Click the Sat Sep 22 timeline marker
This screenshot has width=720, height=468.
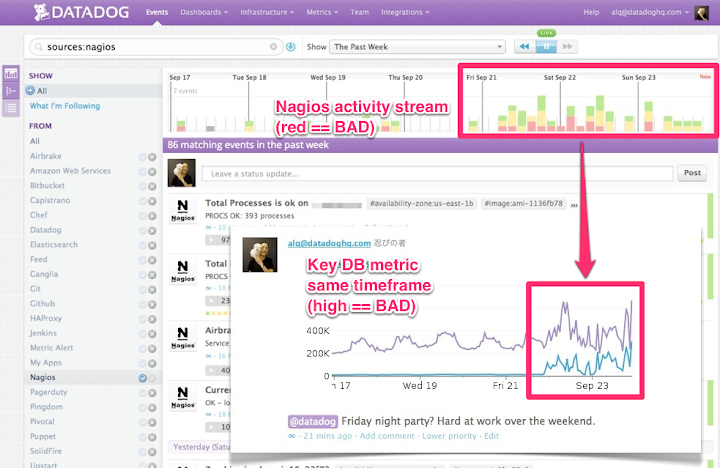(560, 78)
